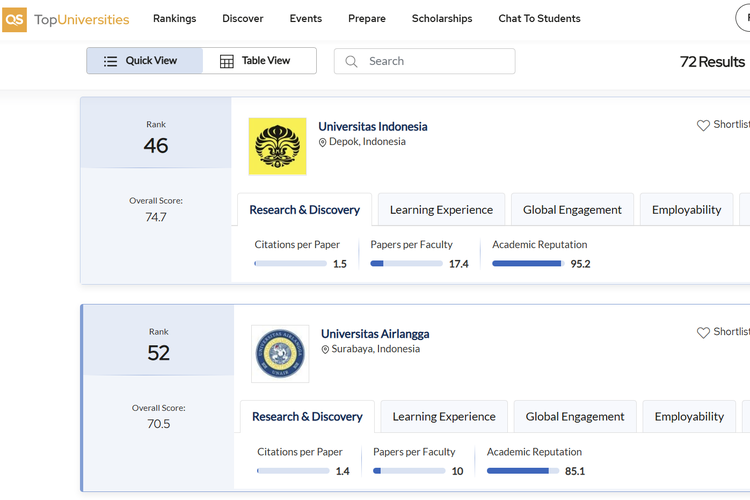The height and width of the screenshot is (500, 750).
Task: Switch to Quick View layout
Action: point(144,61)
